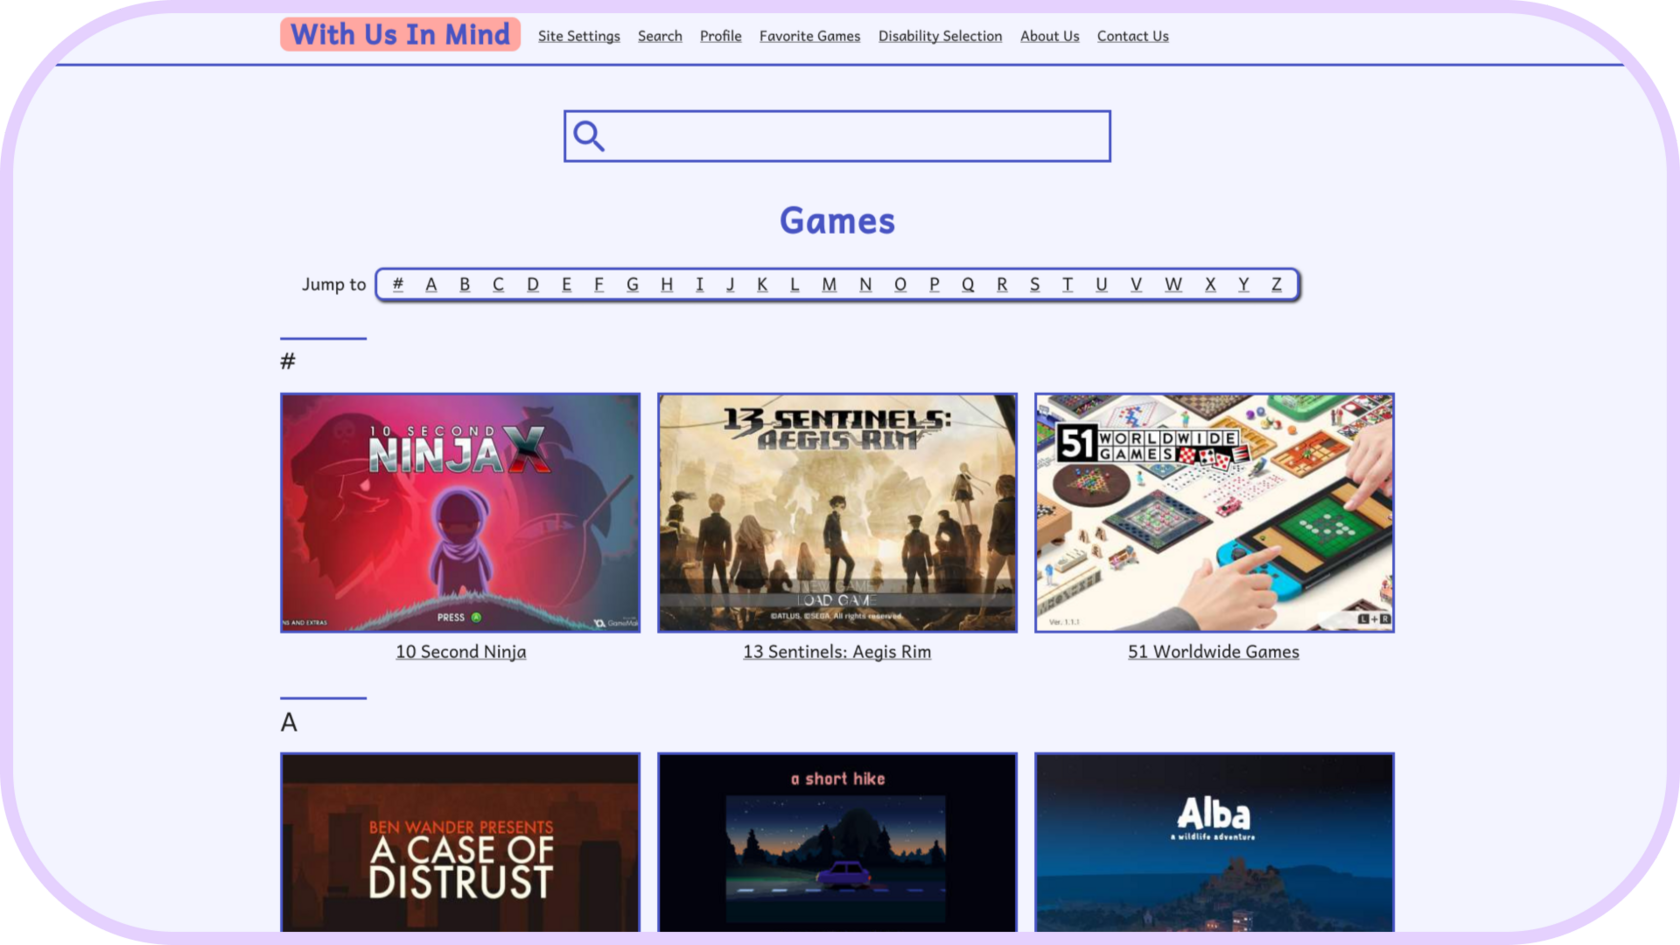Open the 10 Second Ninja title link
Viewport: 1680px width, 945px height.
(x=461, y=652)
